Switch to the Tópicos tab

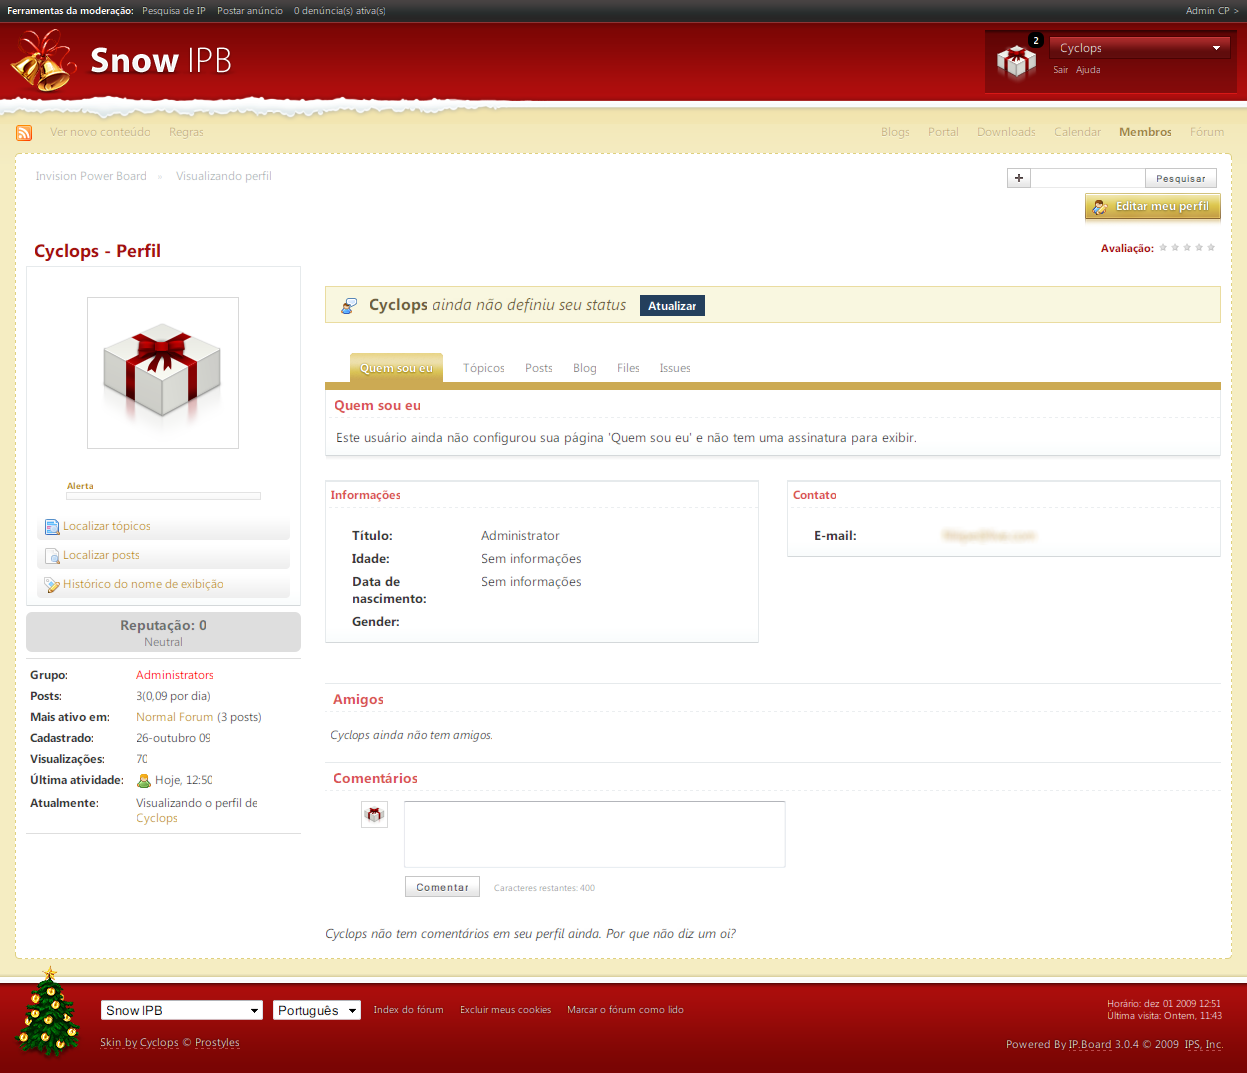click(483, 368)
